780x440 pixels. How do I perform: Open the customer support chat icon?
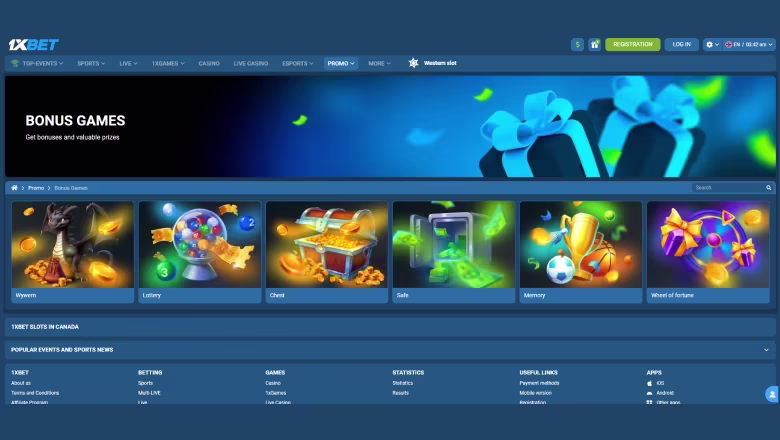pos(772,394)
